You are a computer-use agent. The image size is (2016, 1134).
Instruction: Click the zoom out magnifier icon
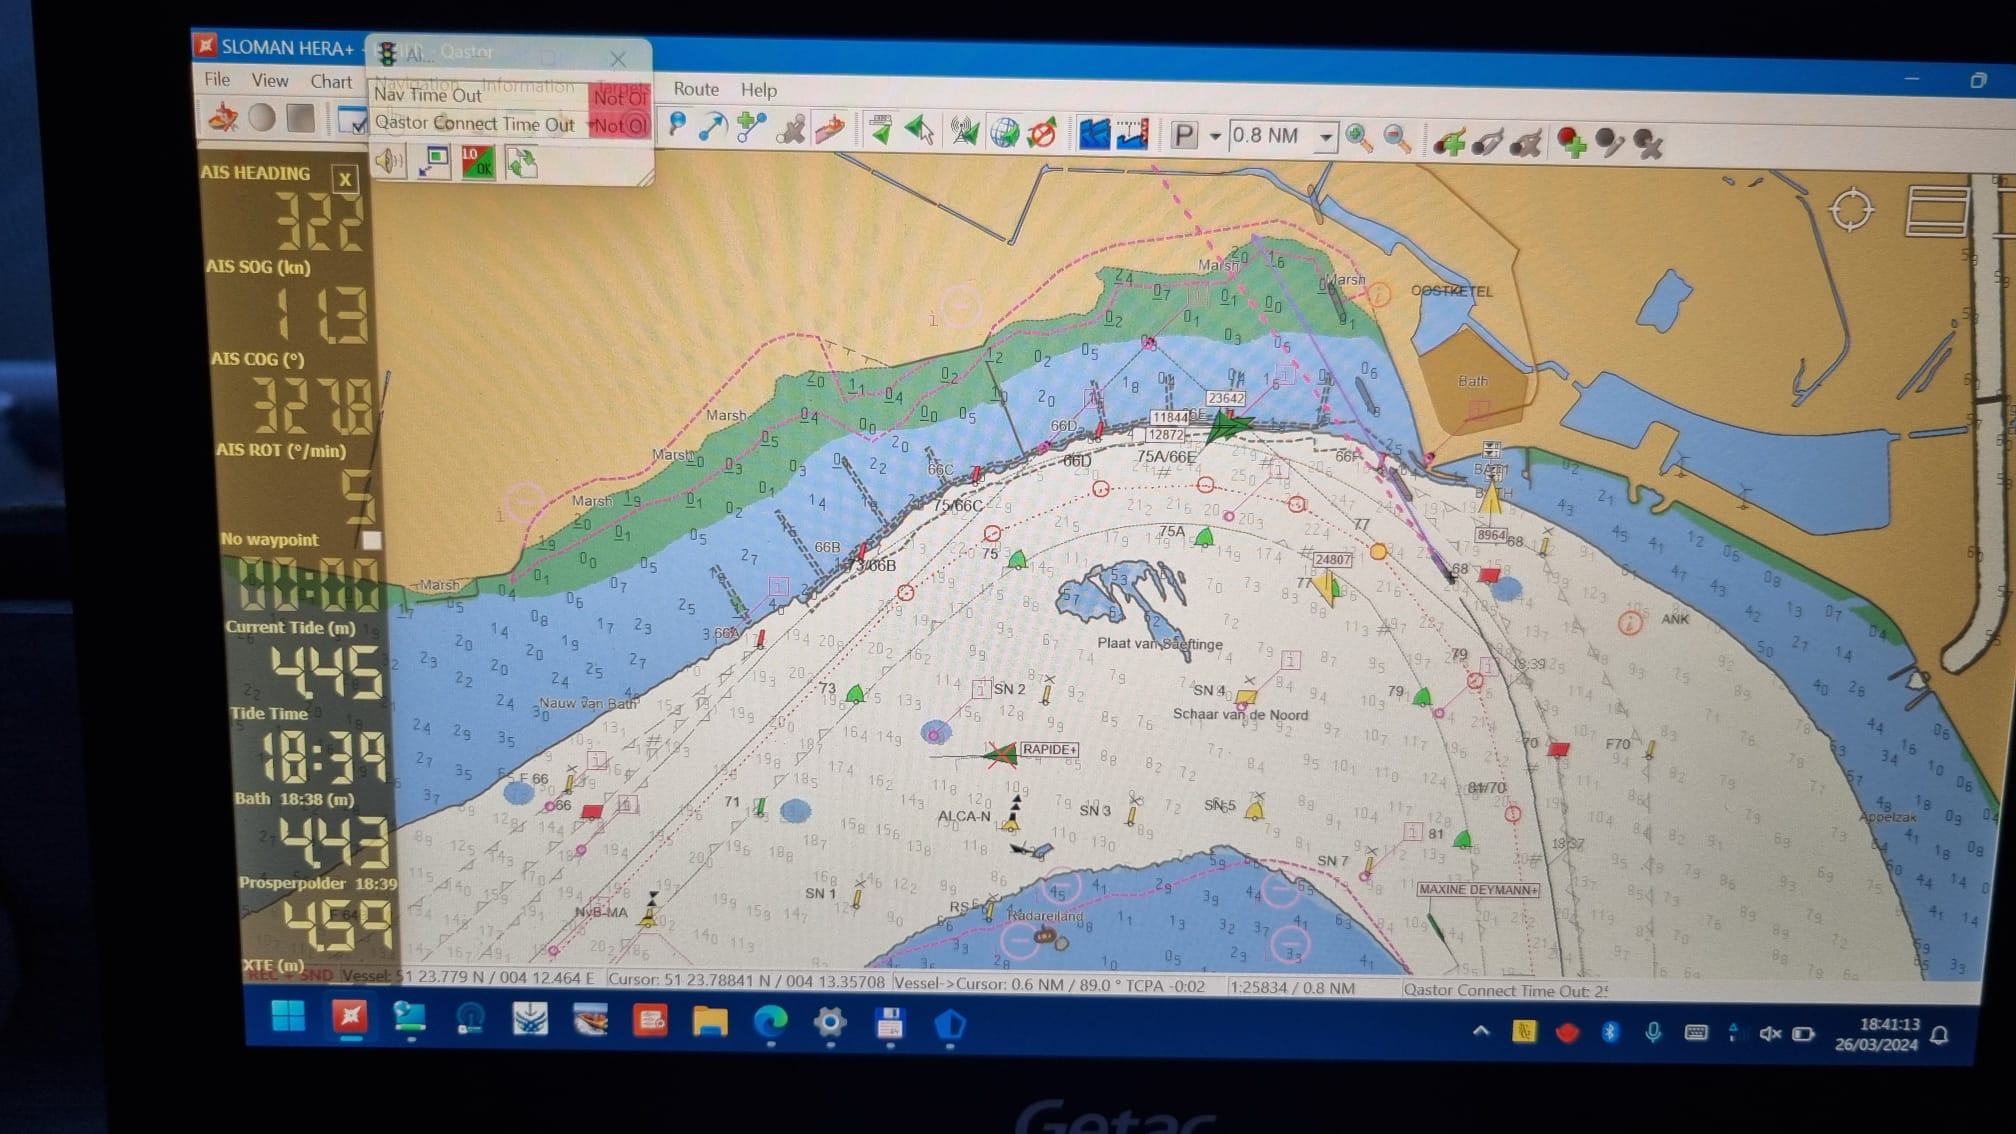pos(1397,139)
